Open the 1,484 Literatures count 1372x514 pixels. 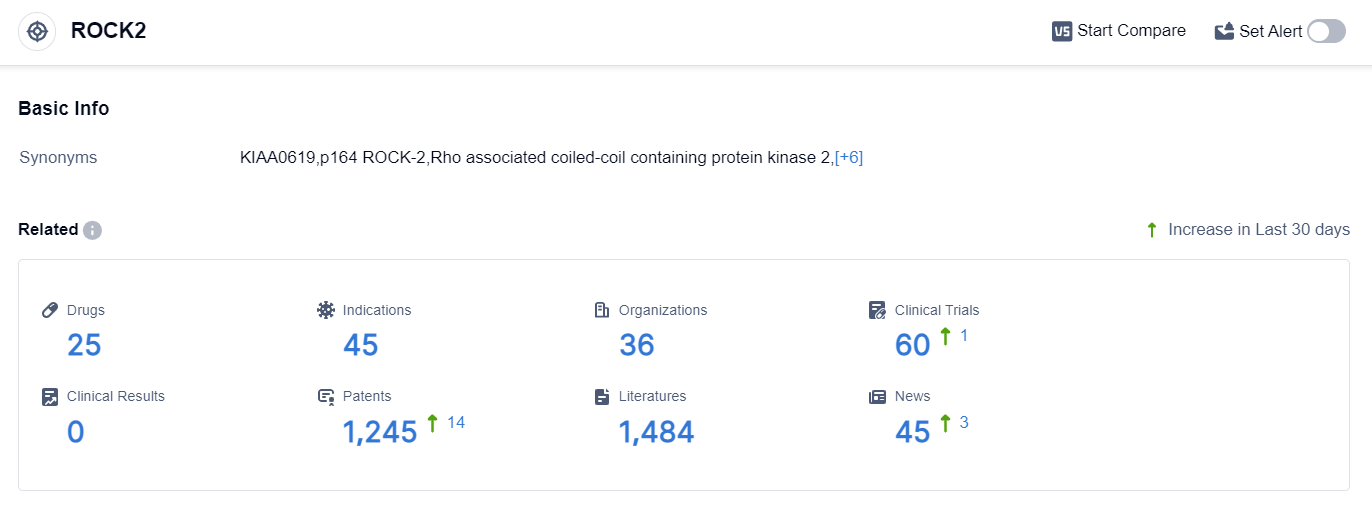(x=656, y=432)
